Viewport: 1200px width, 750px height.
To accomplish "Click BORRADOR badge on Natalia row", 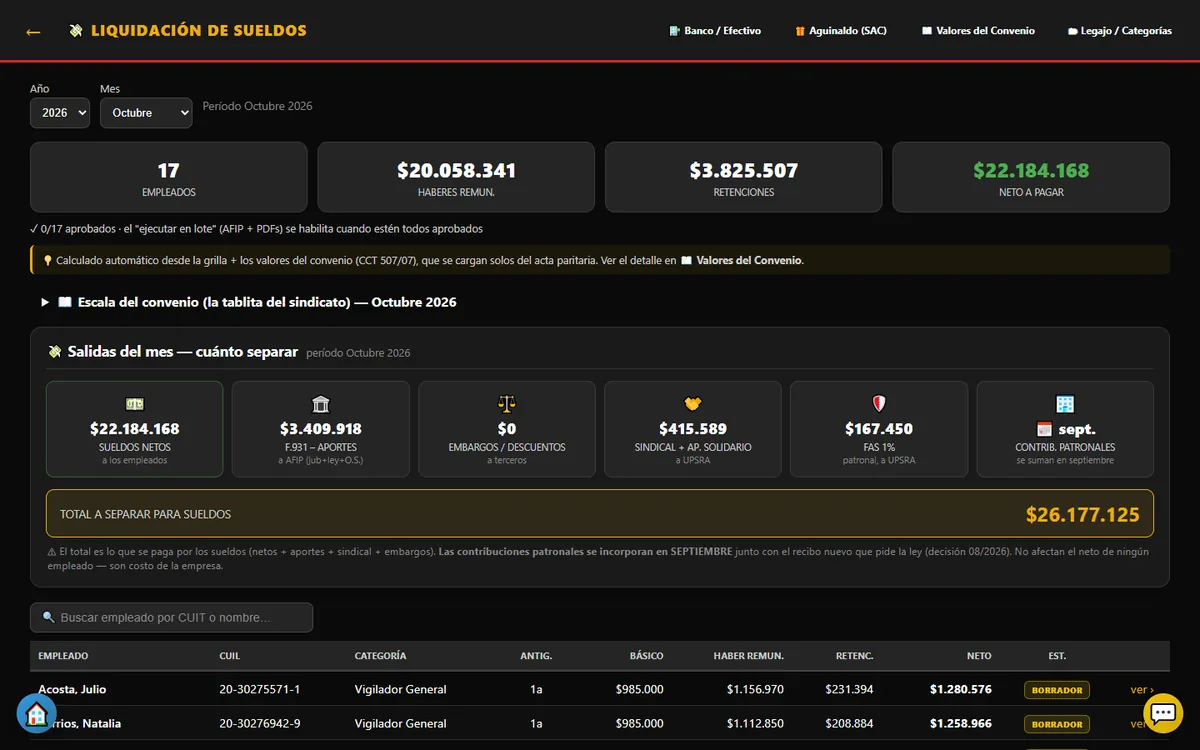I will click(x=1057, y=724).
